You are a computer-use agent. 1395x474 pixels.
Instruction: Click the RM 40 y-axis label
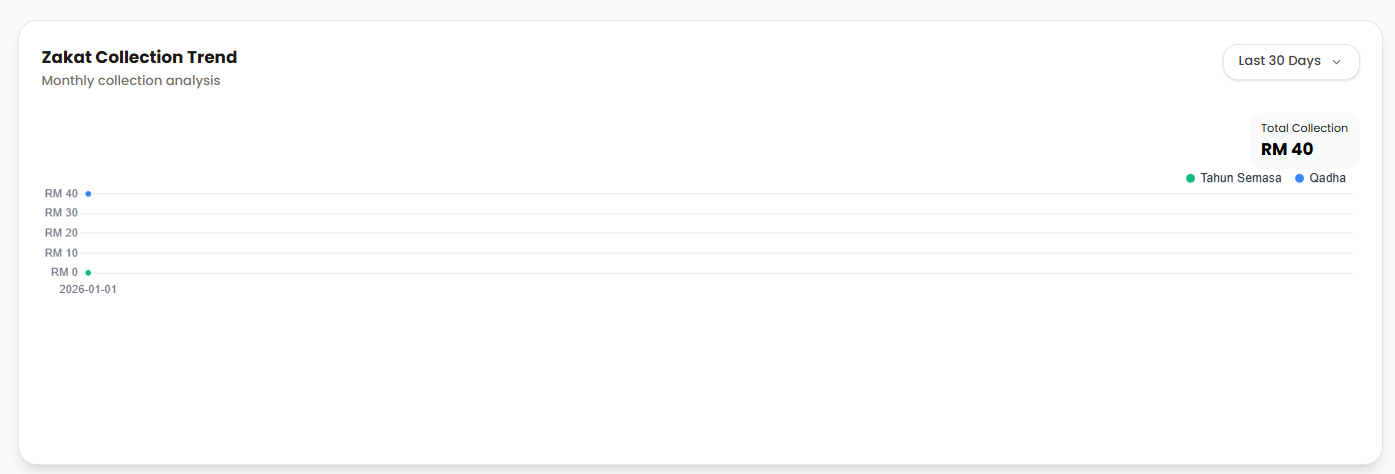tap(61, 194)
